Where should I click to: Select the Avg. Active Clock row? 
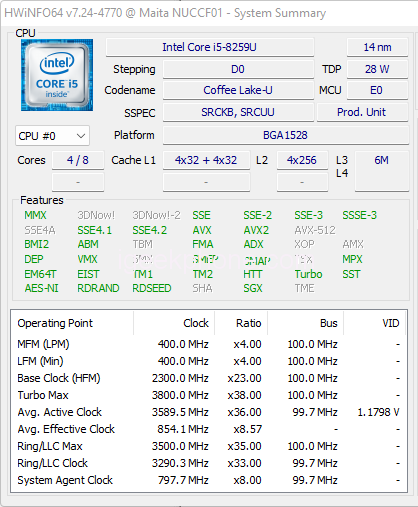[x=209, y=412]
